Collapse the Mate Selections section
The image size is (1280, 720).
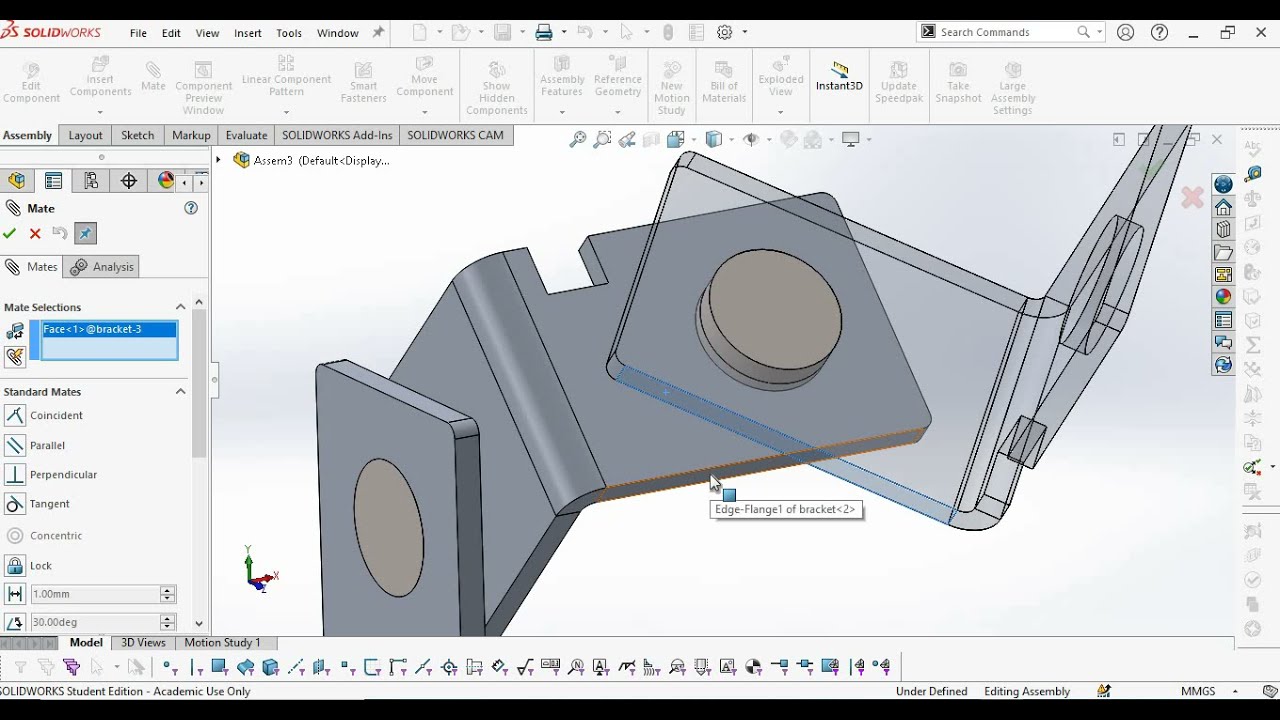click(180, 307)
